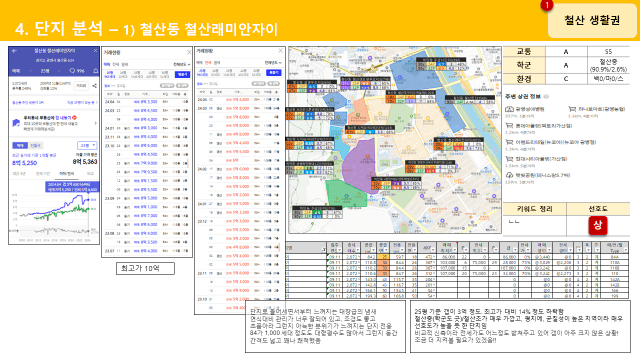Click the back arrow in the blue apartment header
This screenshot has height=360, width=640.
[14, 51]
